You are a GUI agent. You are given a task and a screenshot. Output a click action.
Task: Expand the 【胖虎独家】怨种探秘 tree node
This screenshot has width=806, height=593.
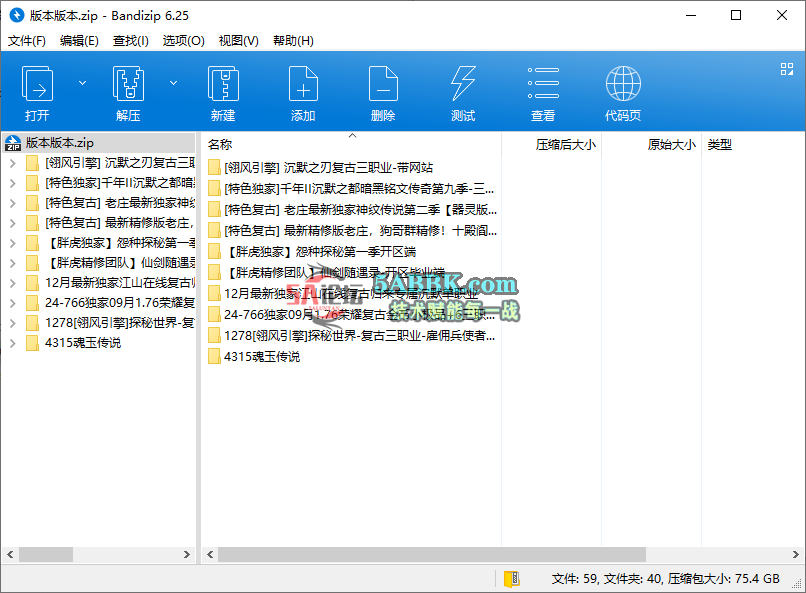(x=13, y=243)
